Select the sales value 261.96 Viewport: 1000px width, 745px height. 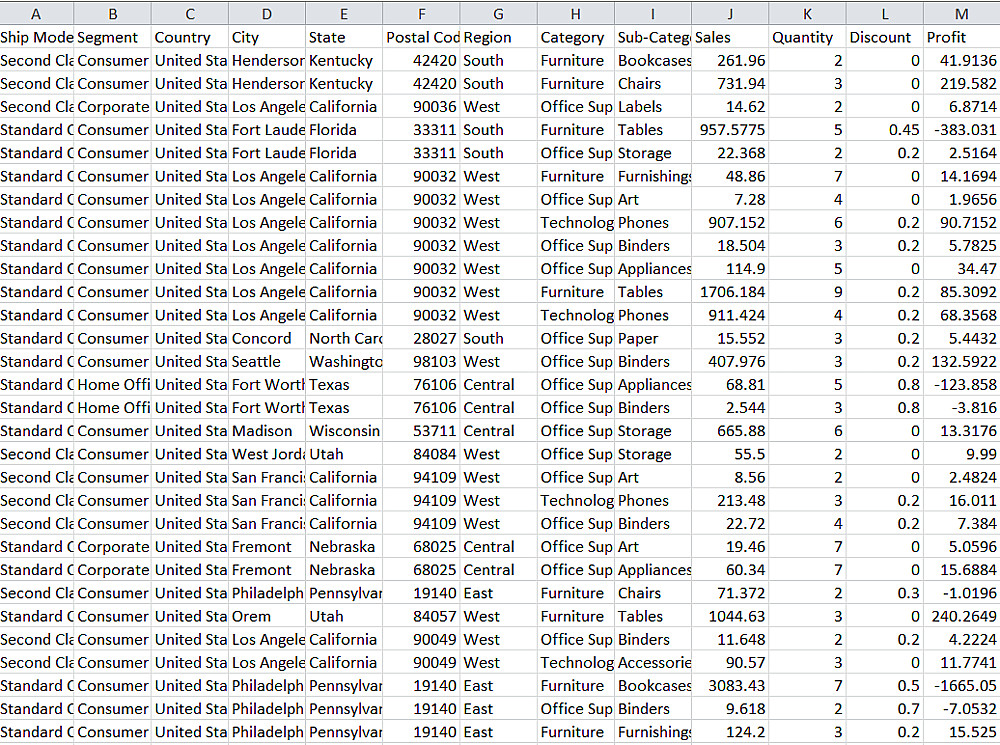coord(730,61)
